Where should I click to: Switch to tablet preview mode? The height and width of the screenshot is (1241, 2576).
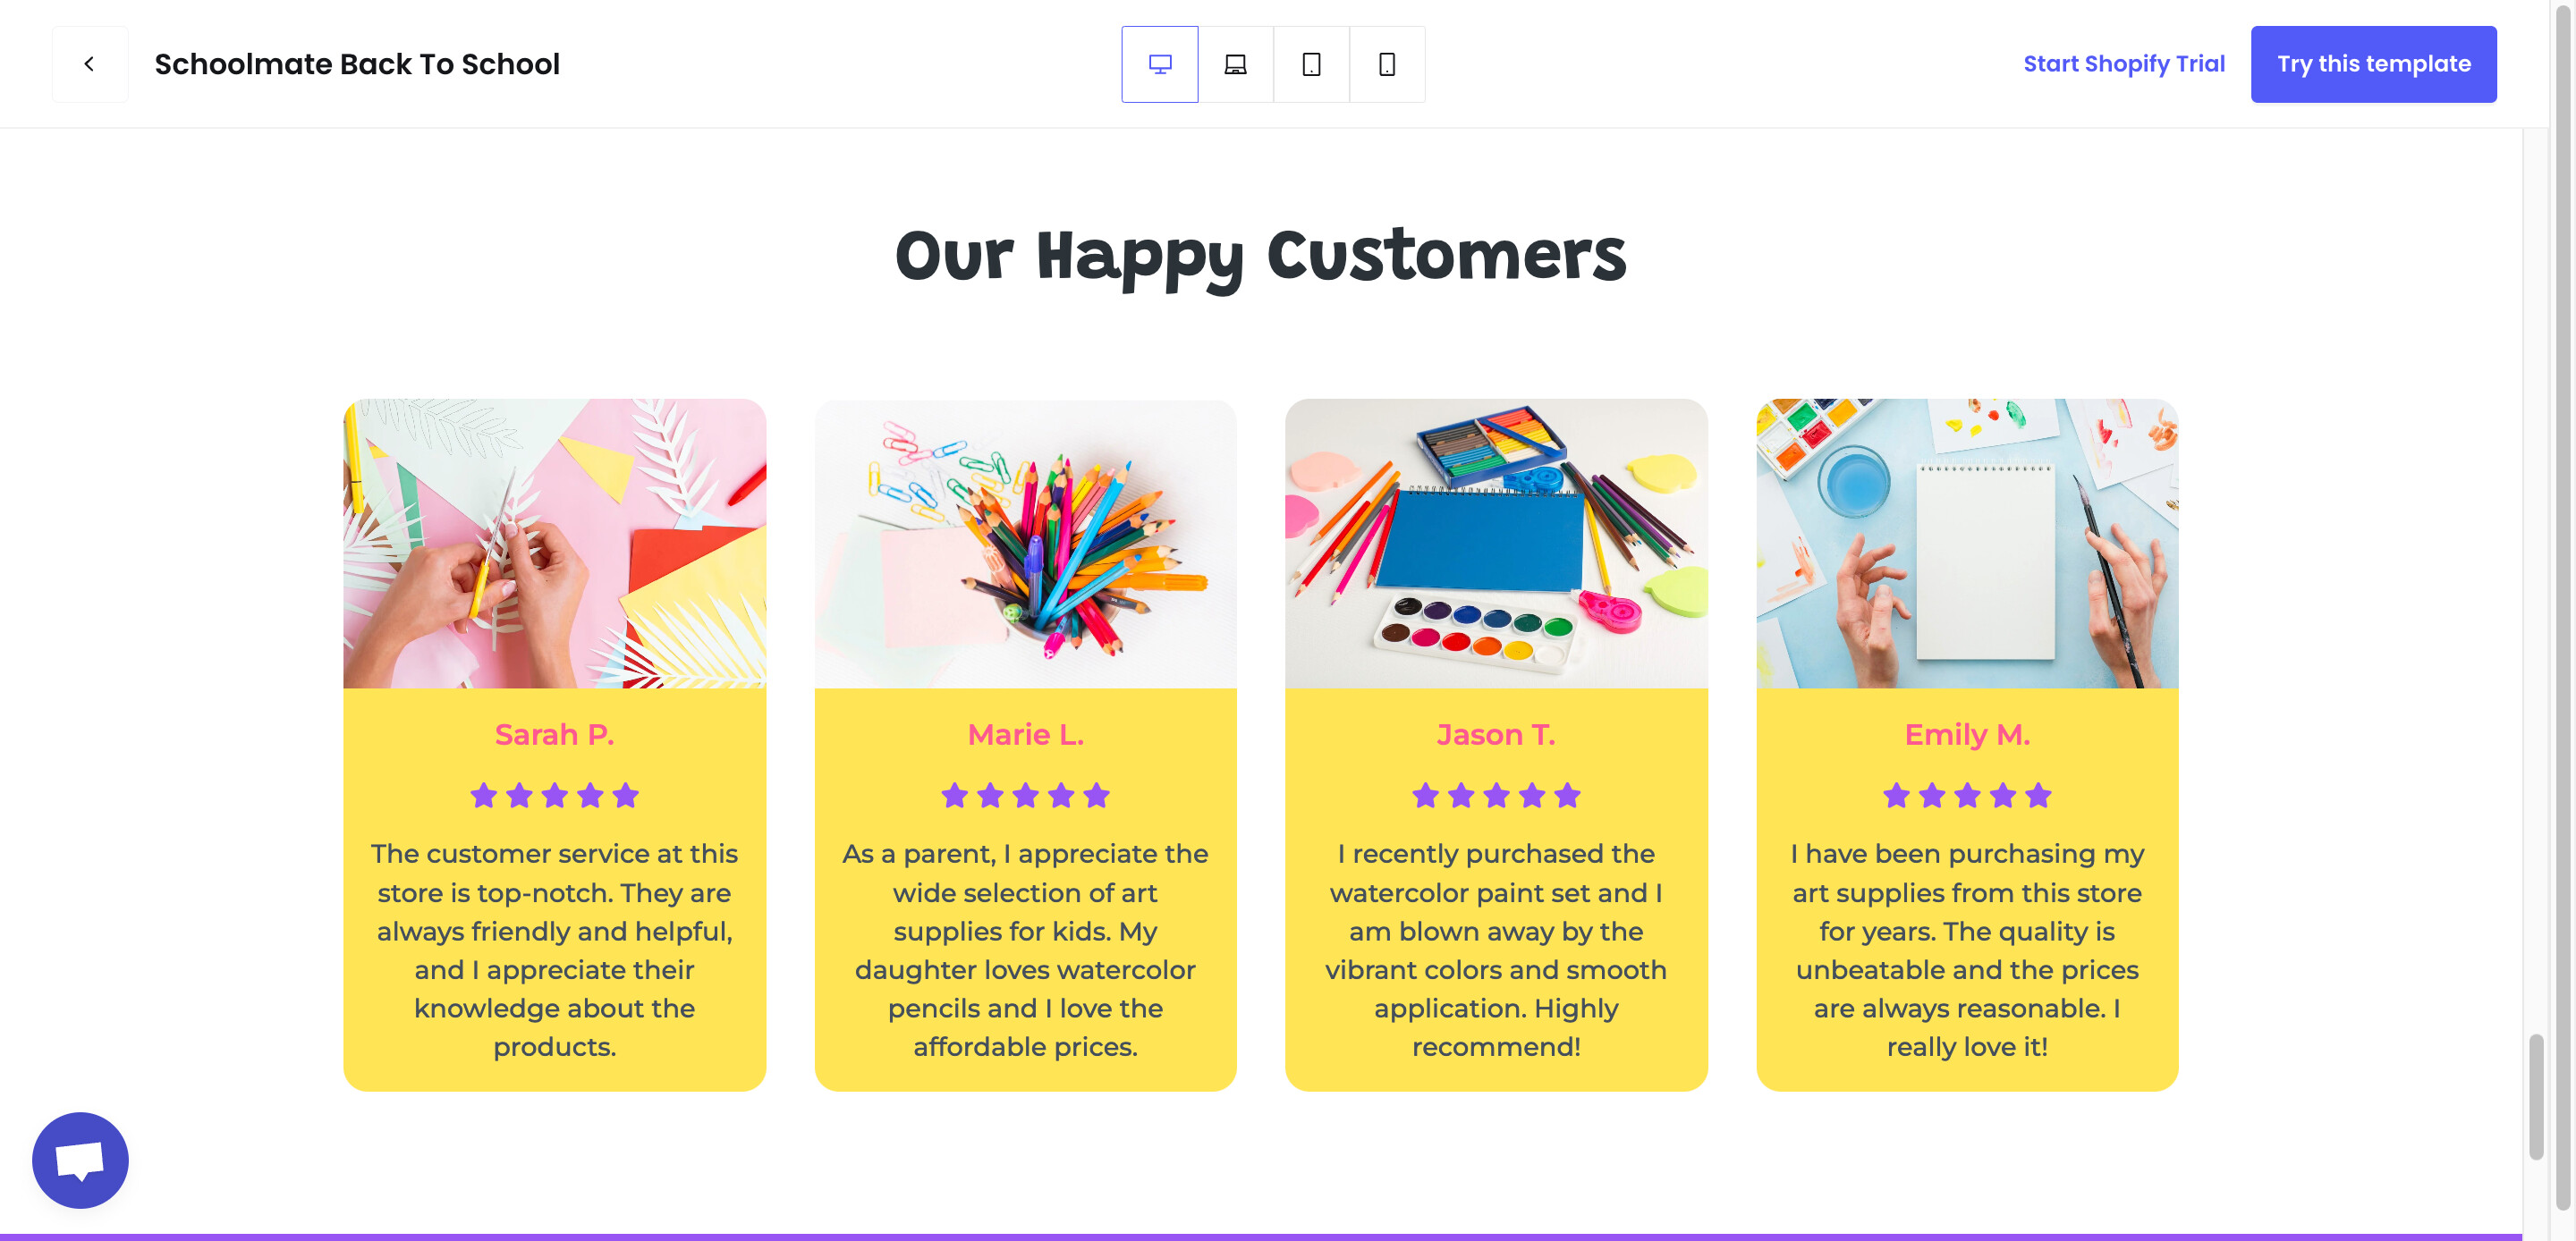click(x=1311, y=64)
